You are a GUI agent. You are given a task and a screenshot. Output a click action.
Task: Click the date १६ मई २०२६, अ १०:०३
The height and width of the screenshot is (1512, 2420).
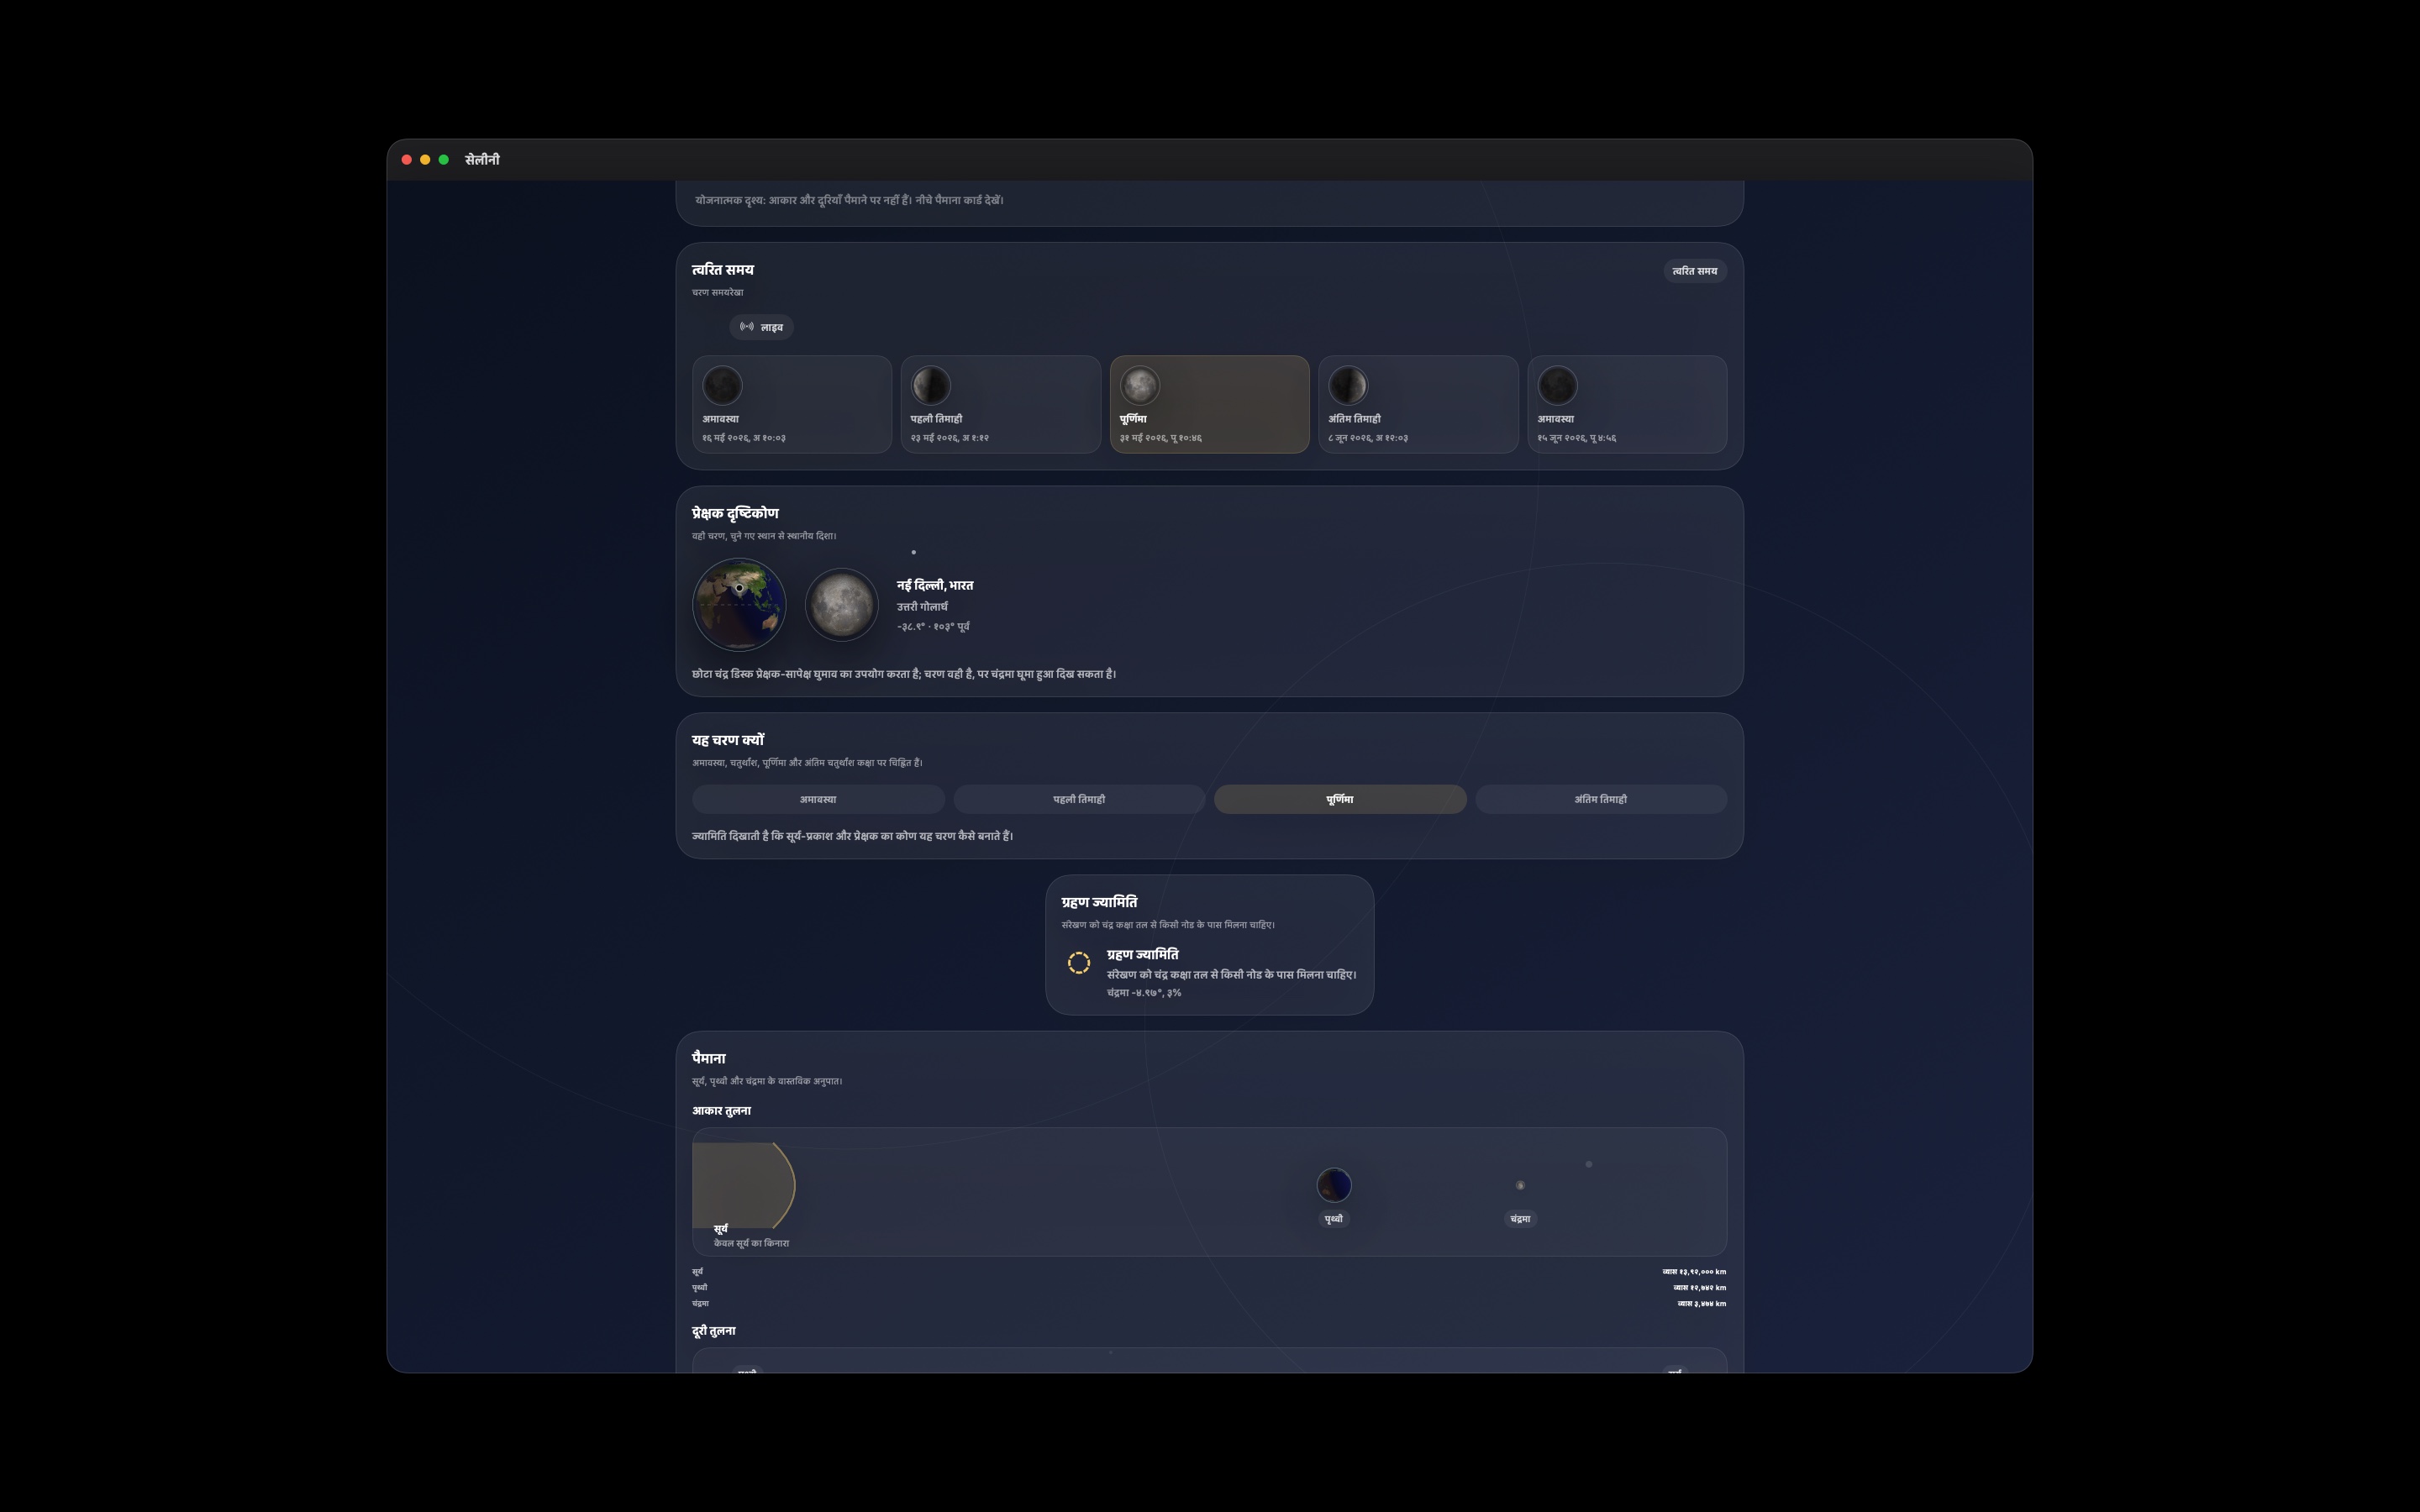pos(744,438)
